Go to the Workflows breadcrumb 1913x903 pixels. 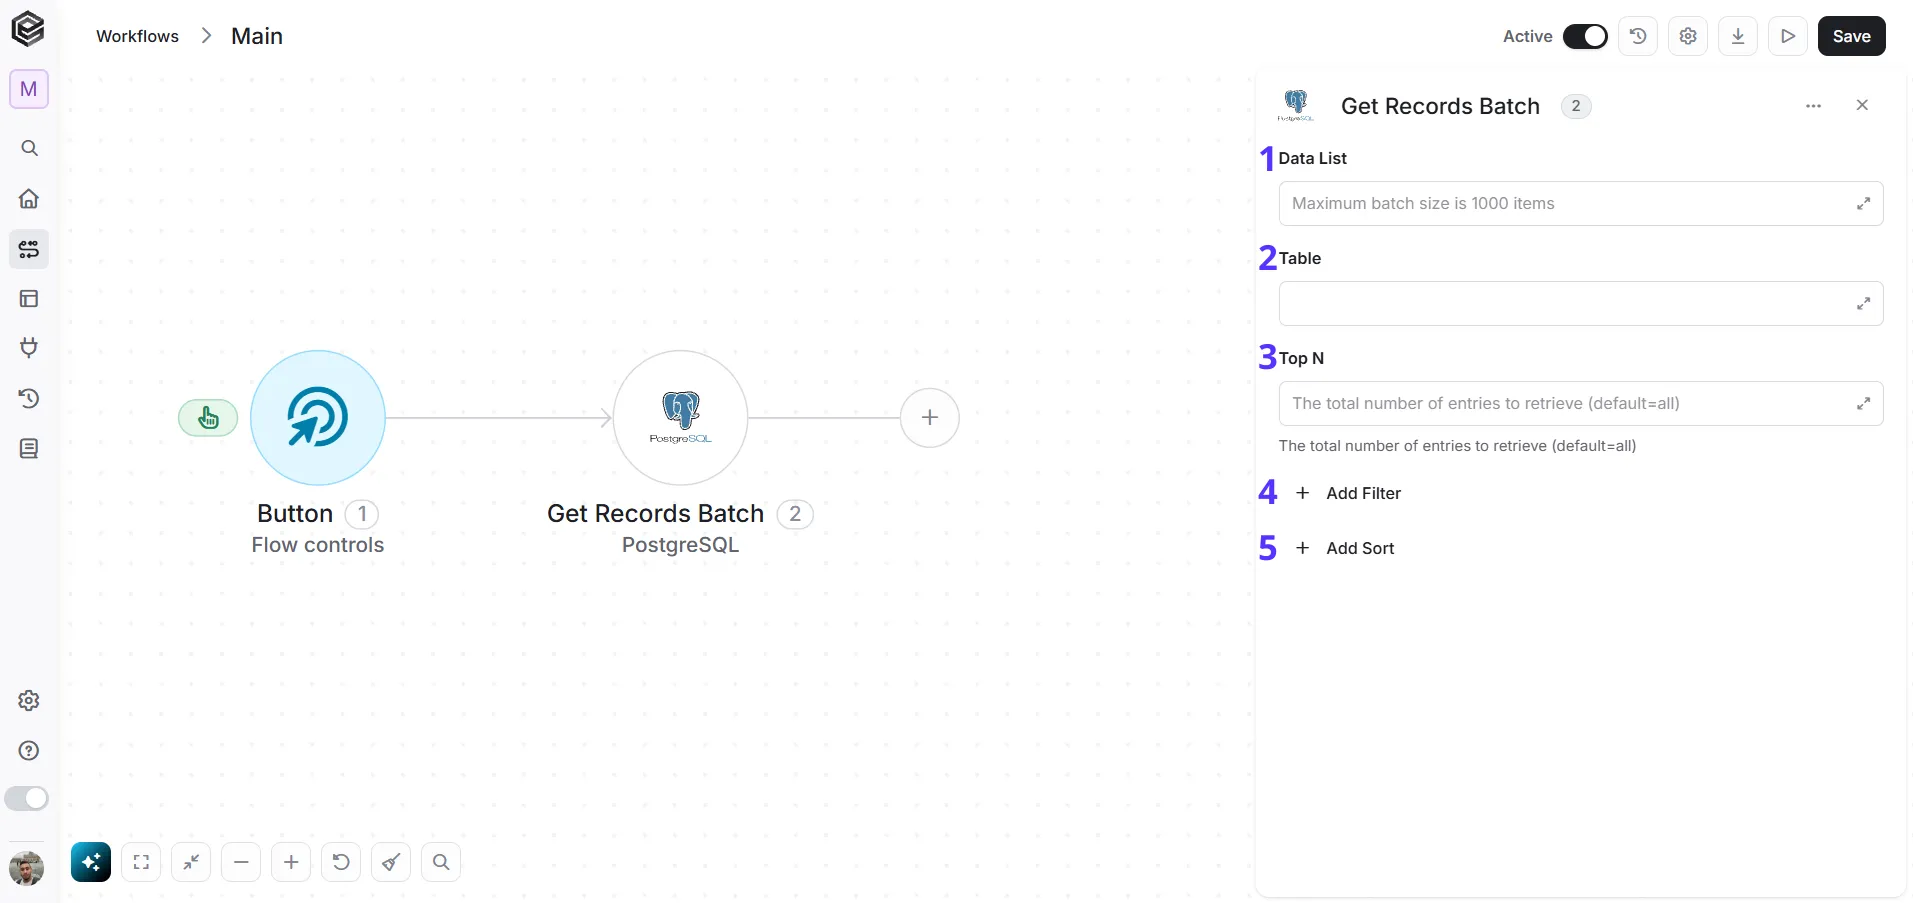(137, 36)
